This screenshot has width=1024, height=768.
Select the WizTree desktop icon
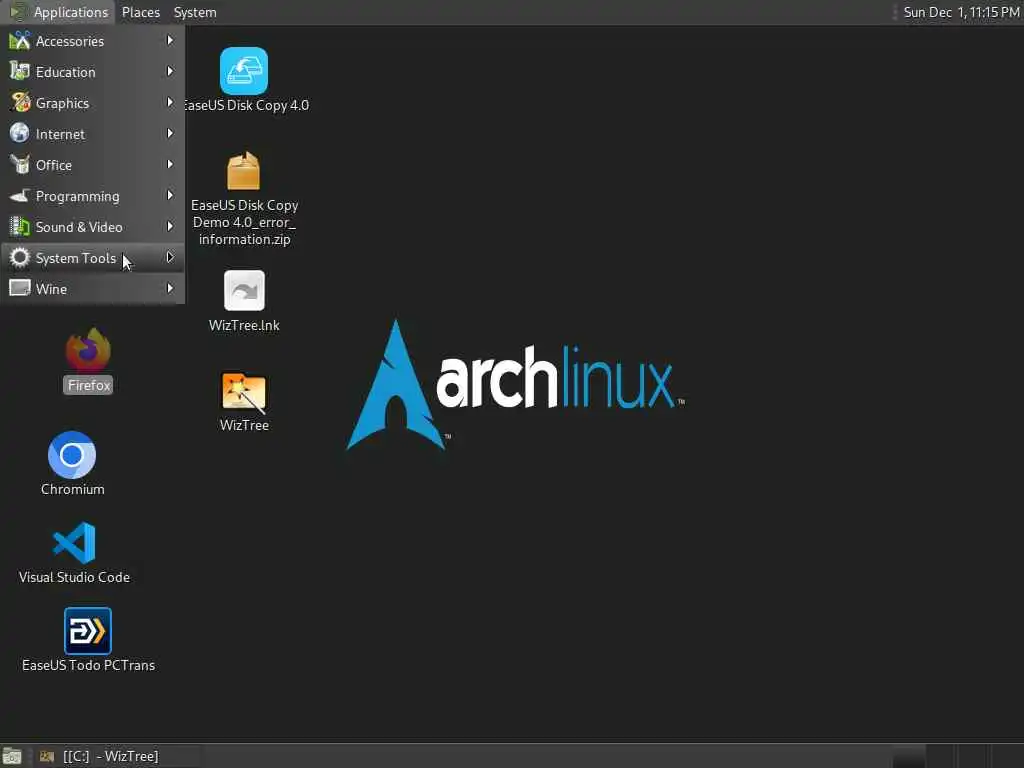pos(244,392)
